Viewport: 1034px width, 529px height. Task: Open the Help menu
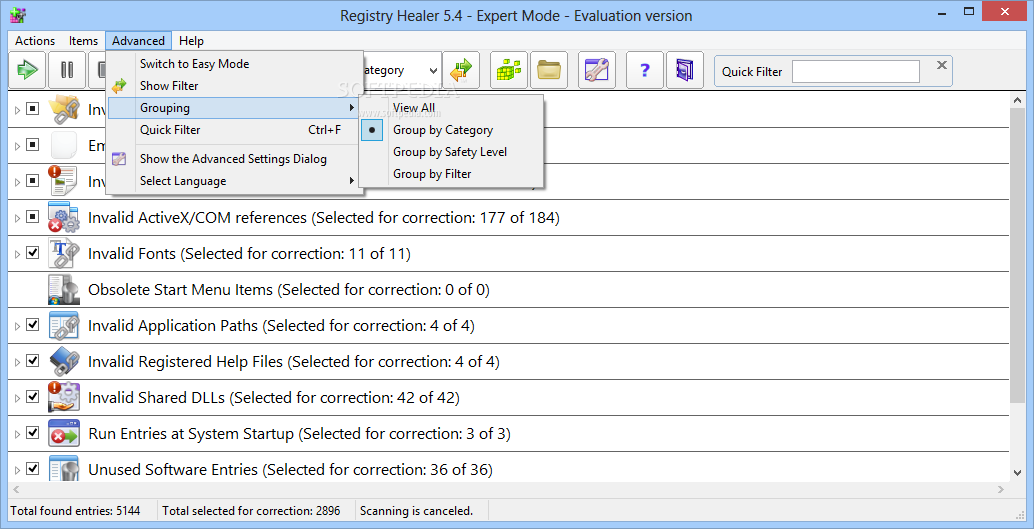[x=191, y=40]
